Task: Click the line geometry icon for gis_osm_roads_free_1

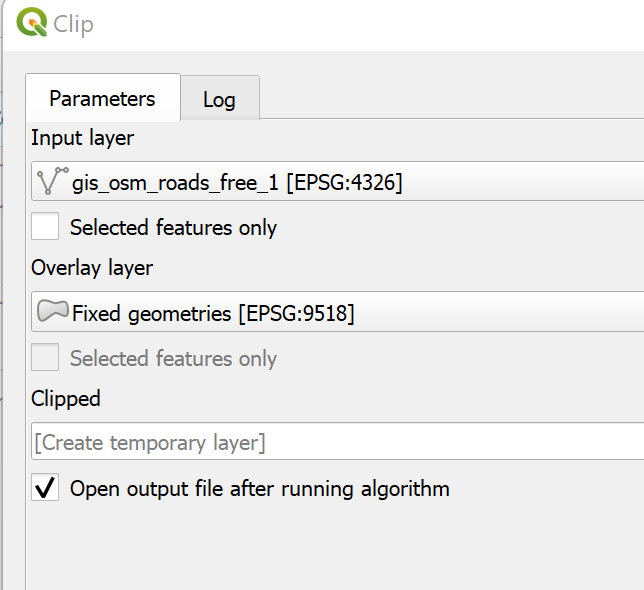Action: (49, 182)
